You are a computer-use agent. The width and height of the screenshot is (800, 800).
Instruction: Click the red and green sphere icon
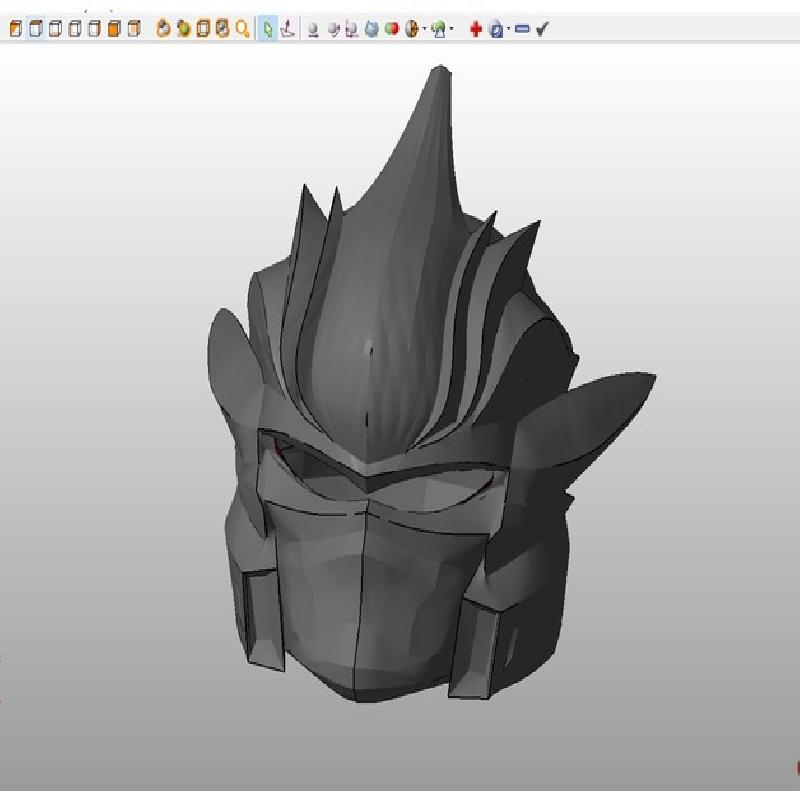click(392, 29)
